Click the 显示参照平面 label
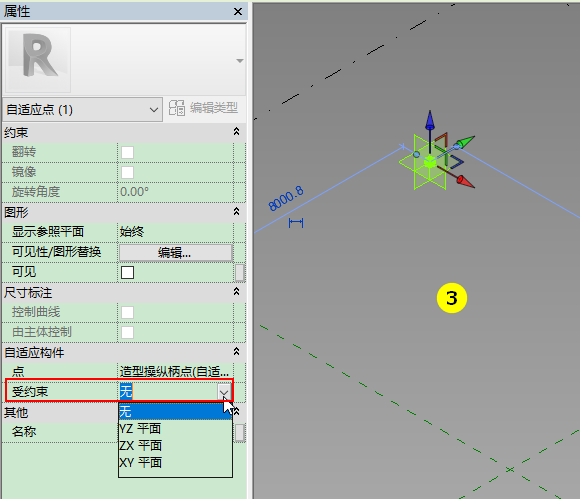 point(48,232)
